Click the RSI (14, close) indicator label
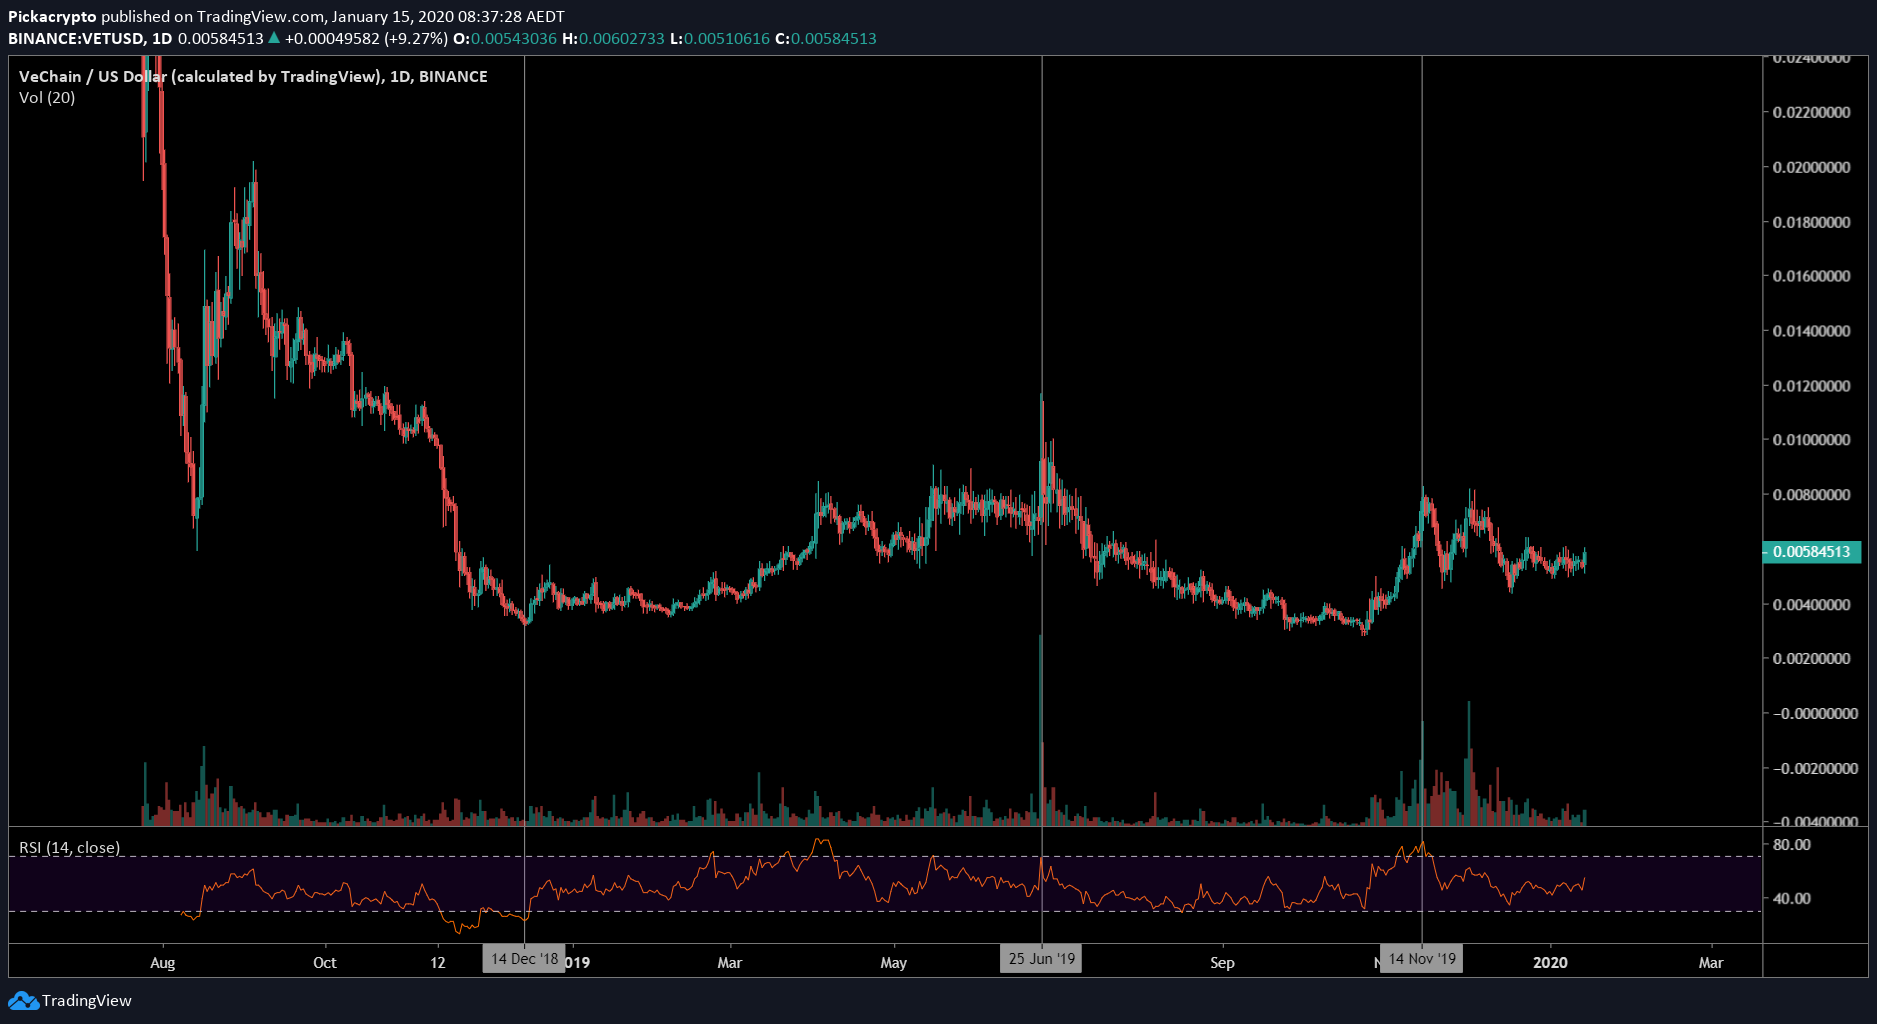1877x1024 pixels. [x=70, y=847]
